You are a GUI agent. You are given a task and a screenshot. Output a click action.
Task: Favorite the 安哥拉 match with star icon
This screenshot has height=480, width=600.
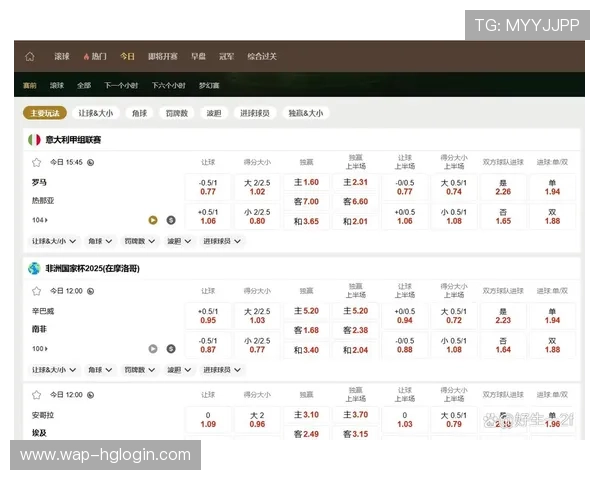pos(36,395)
